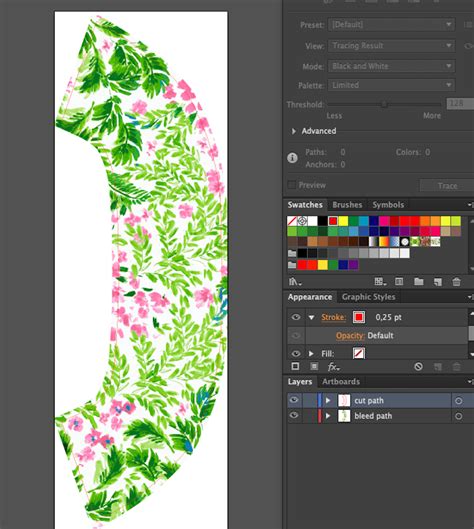Open the Layers panel flyout menu
The image size is (474, 529).
[x=470, y=382]
